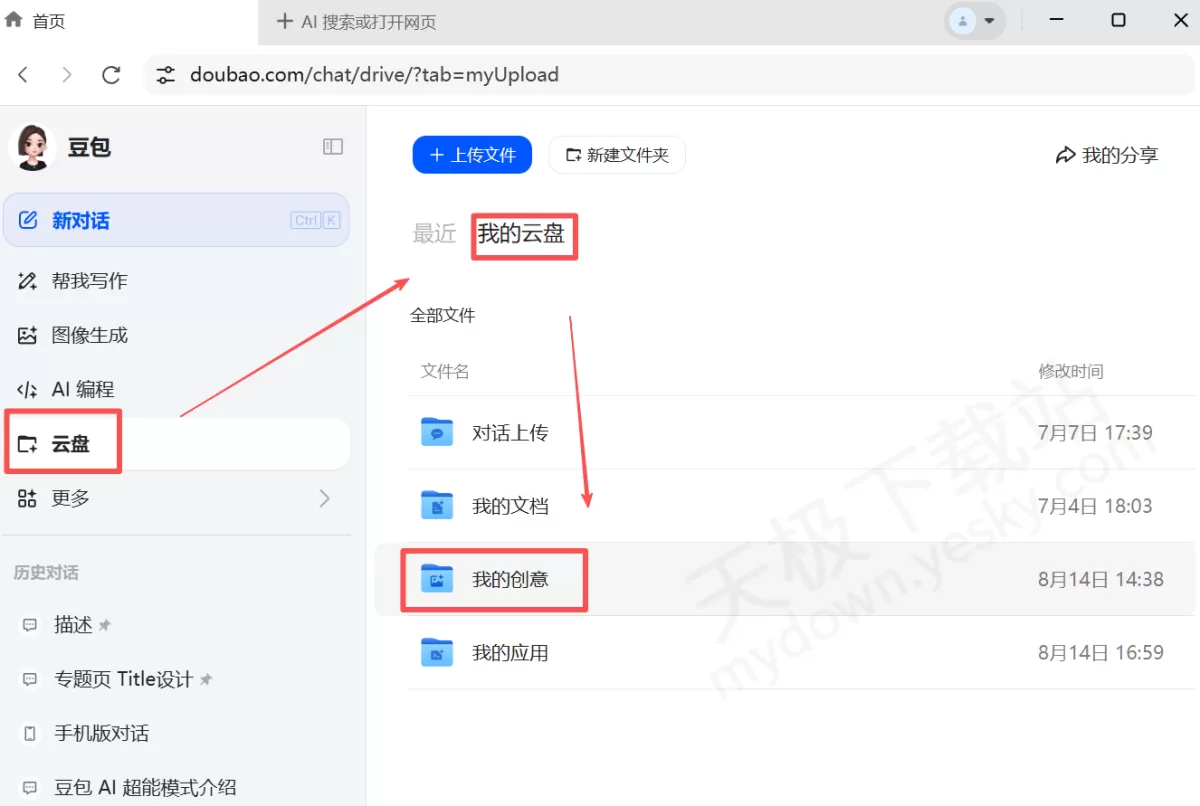The image size is (1200, 806).
Task: Open 更多 menu item
Action: pyautogui.click(x=176, y=498)
